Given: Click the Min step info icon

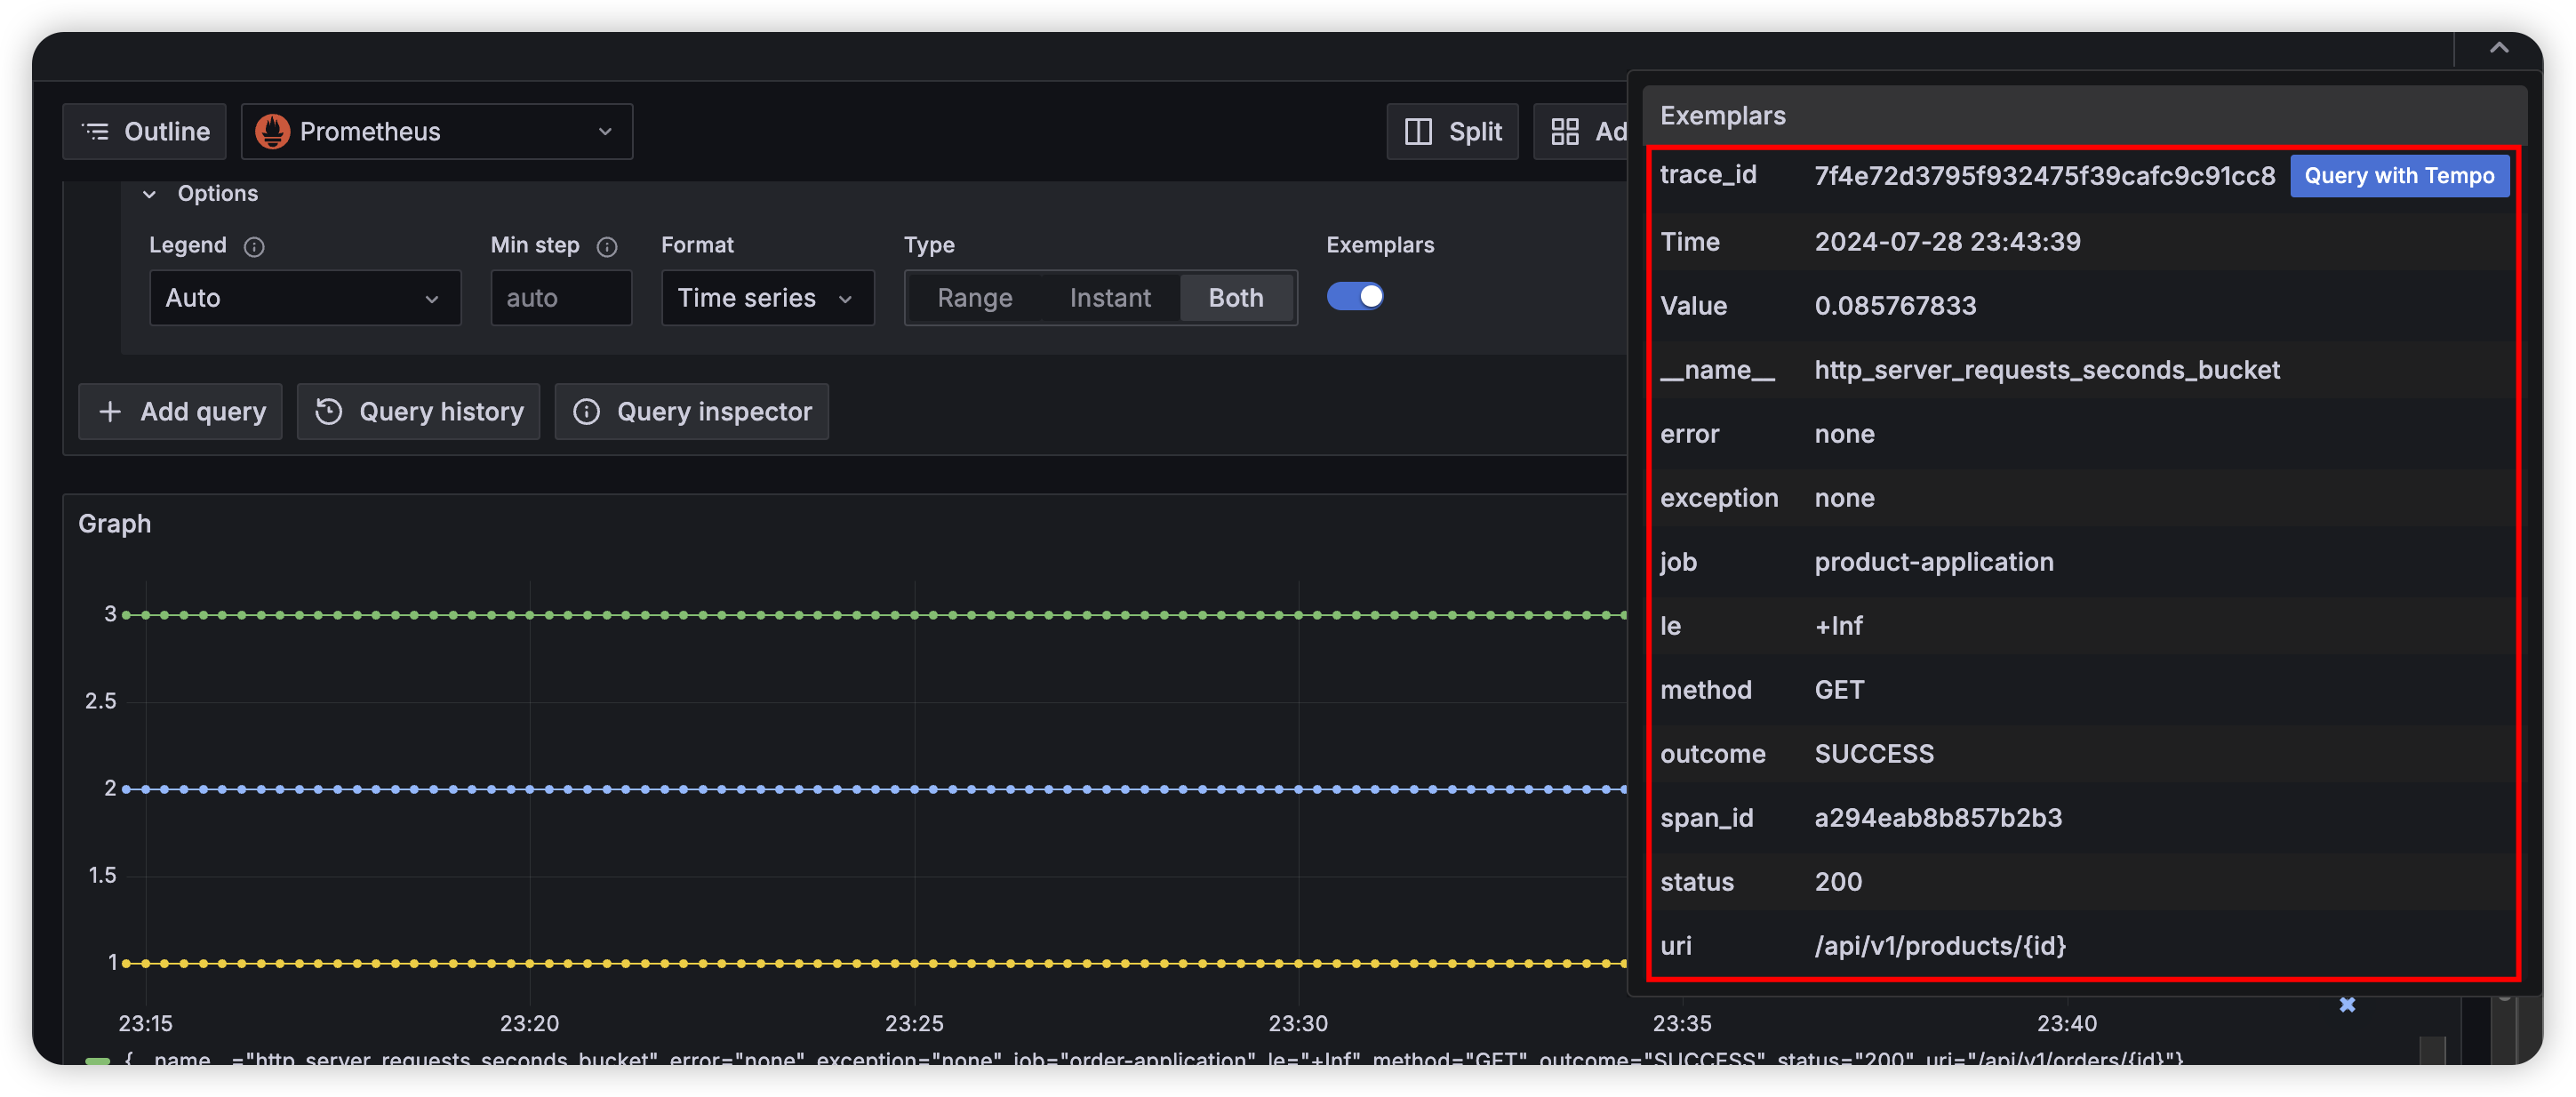Looking at the screenshot, I should tap(607, 246).
